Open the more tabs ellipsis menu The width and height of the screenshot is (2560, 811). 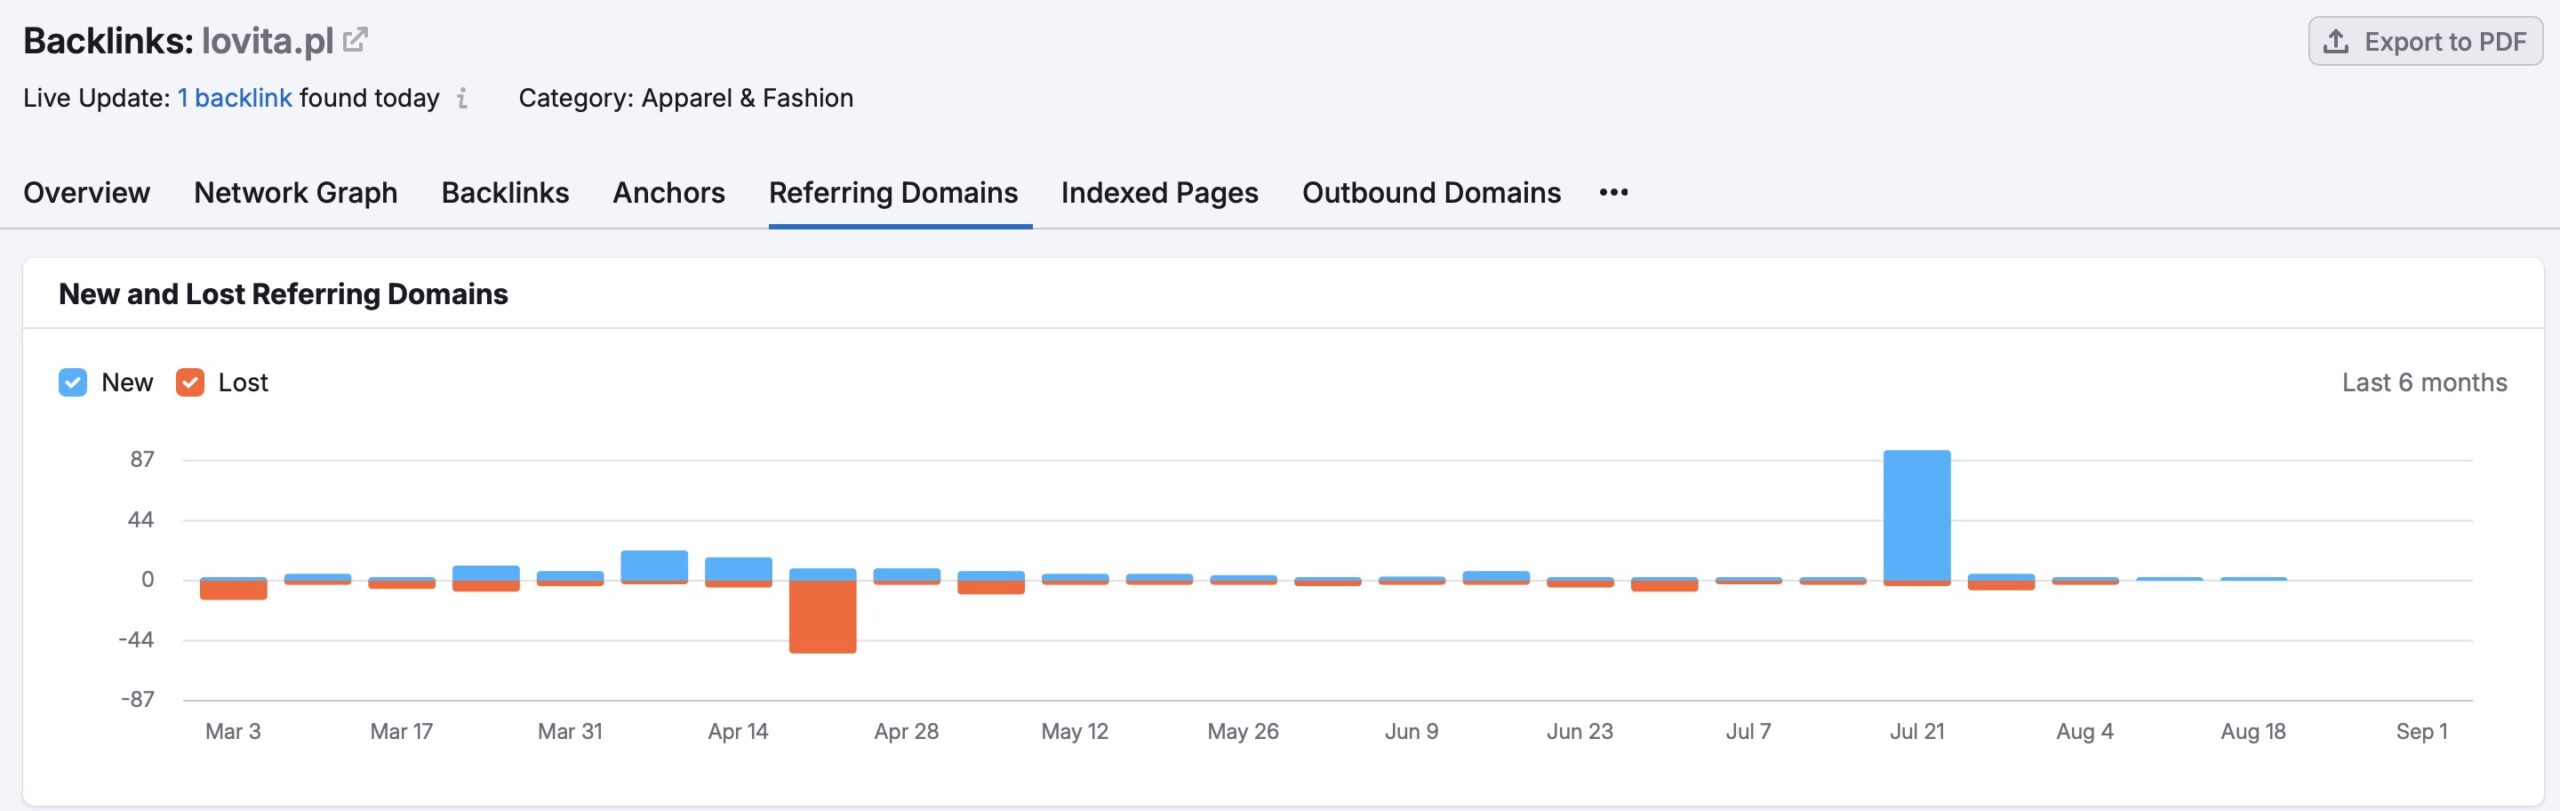[1613, 192]
